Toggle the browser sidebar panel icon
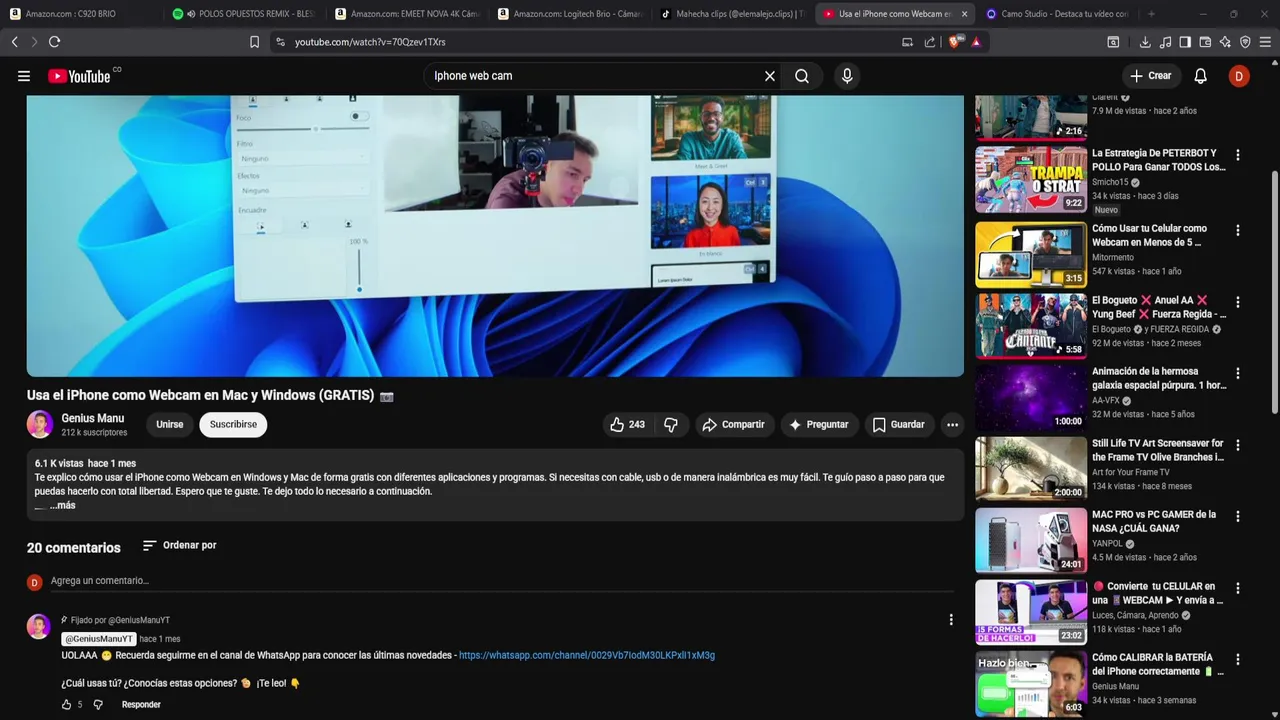 click(x=1185, y=42)
